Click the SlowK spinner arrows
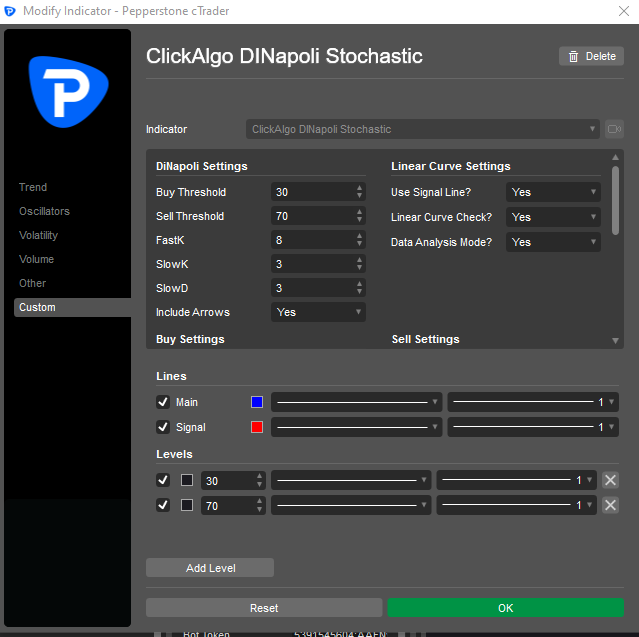 [x=359, y=264]
